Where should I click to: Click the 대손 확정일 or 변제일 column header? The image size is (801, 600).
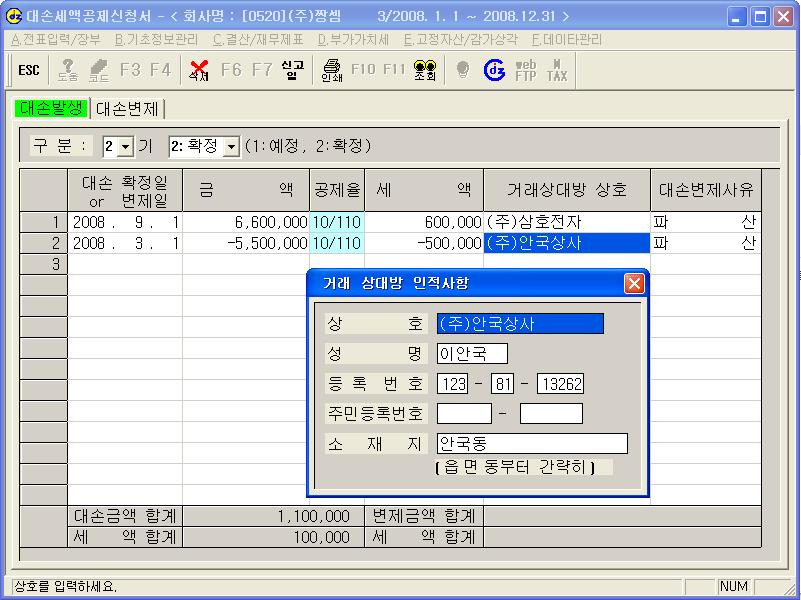[125, 190]
